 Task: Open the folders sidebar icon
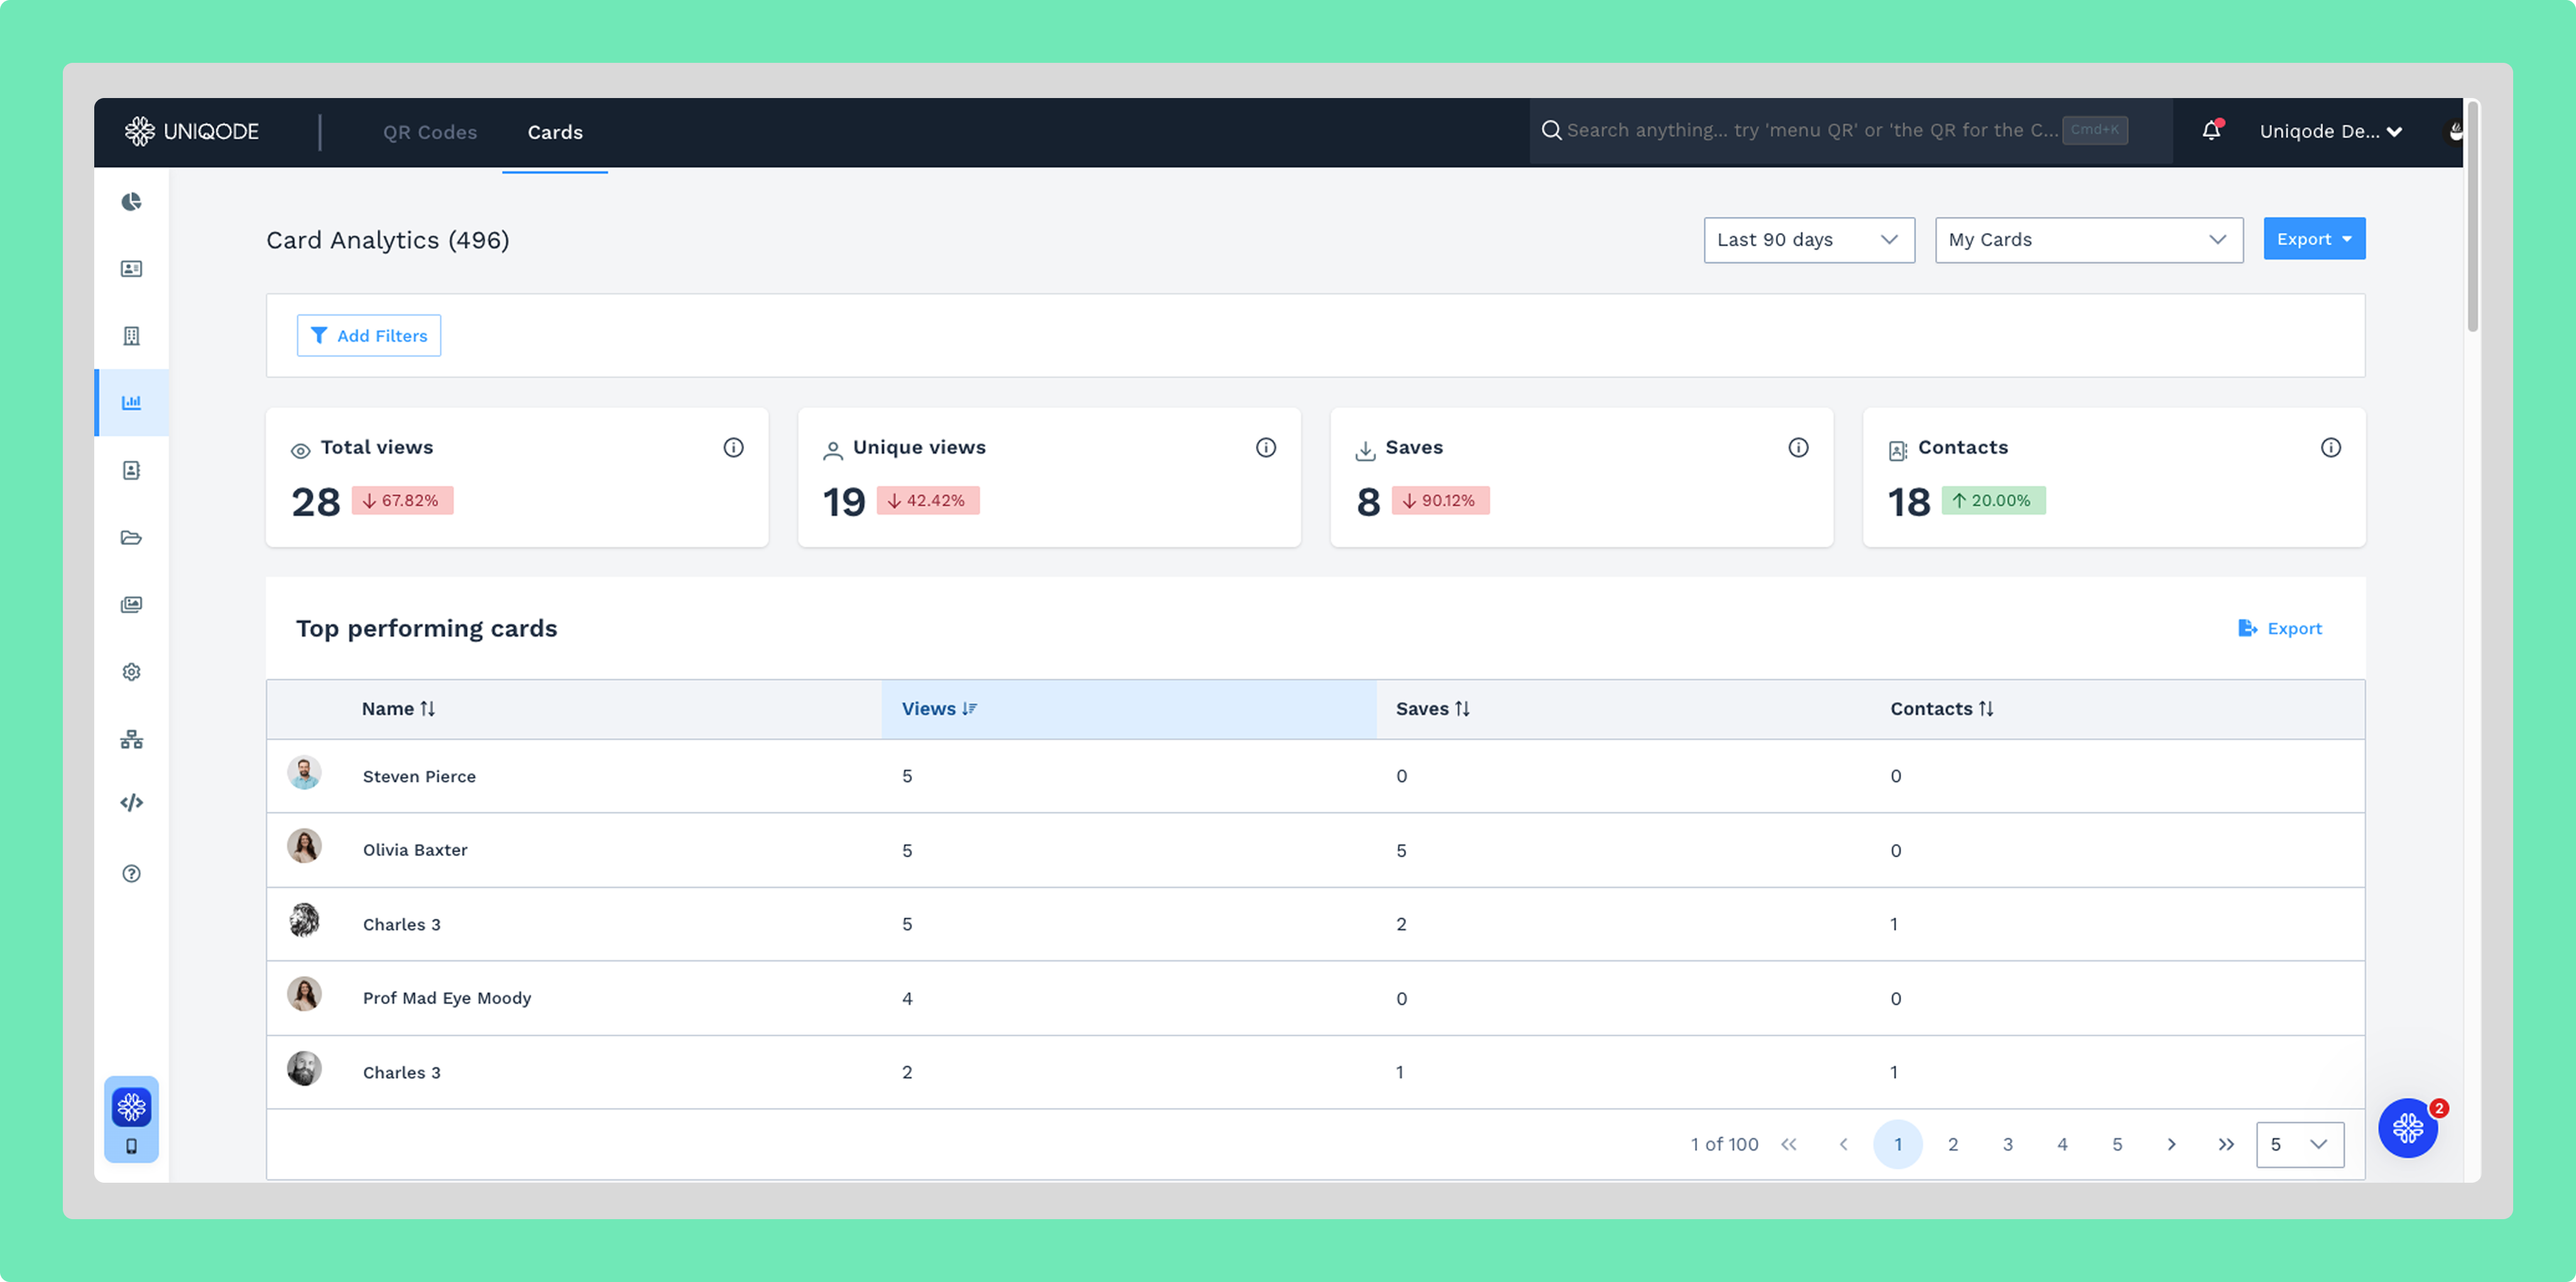(131, 538)
